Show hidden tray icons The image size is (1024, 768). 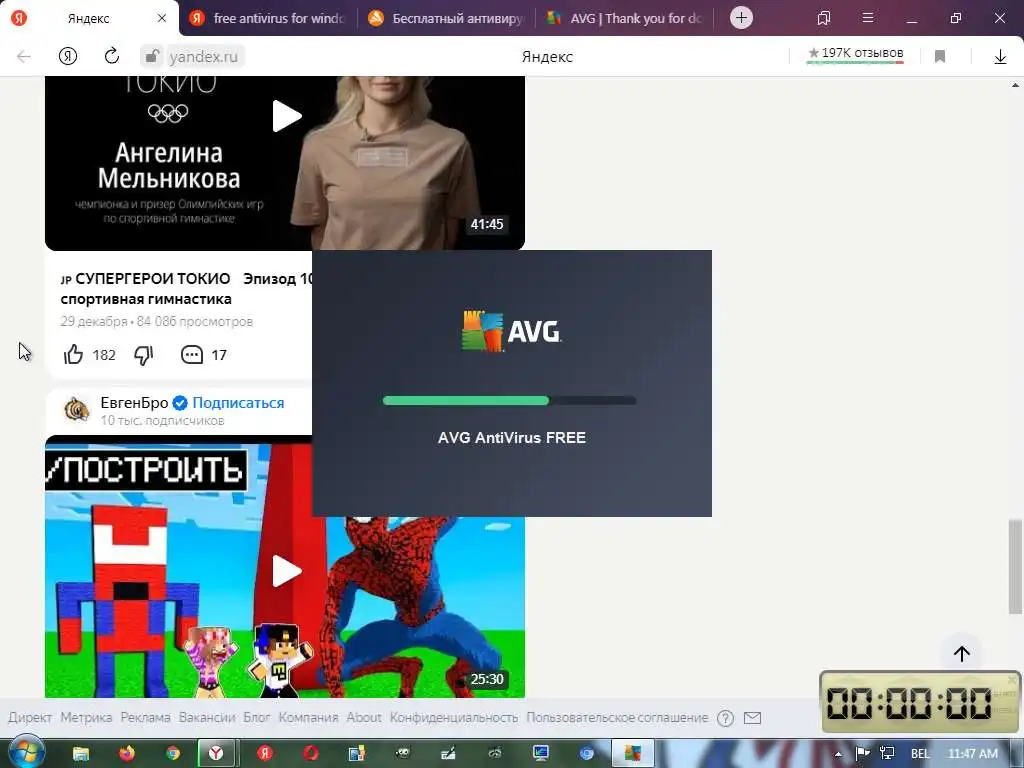(x=839, y=754)
